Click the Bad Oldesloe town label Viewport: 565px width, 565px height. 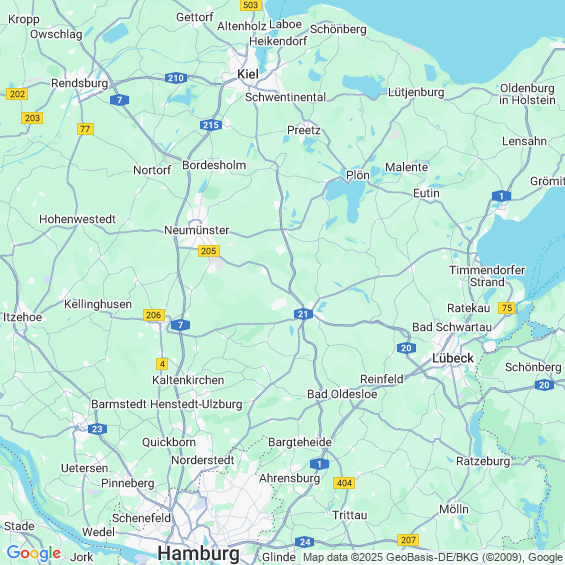point(342,394)
